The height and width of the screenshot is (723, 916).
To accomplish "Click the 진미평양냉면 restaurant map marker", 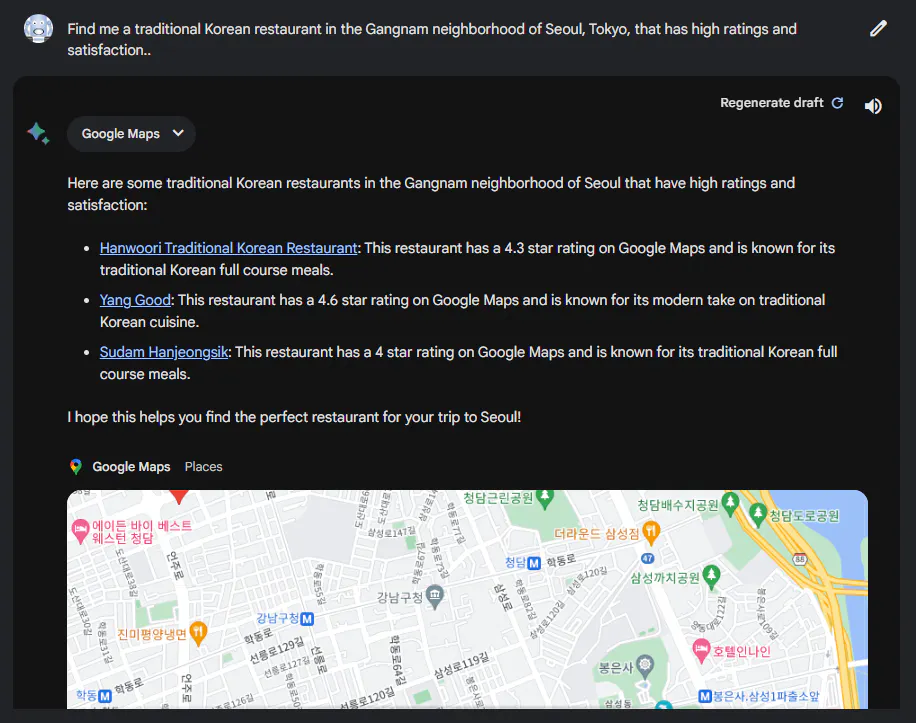I will [x=198, y=631].
